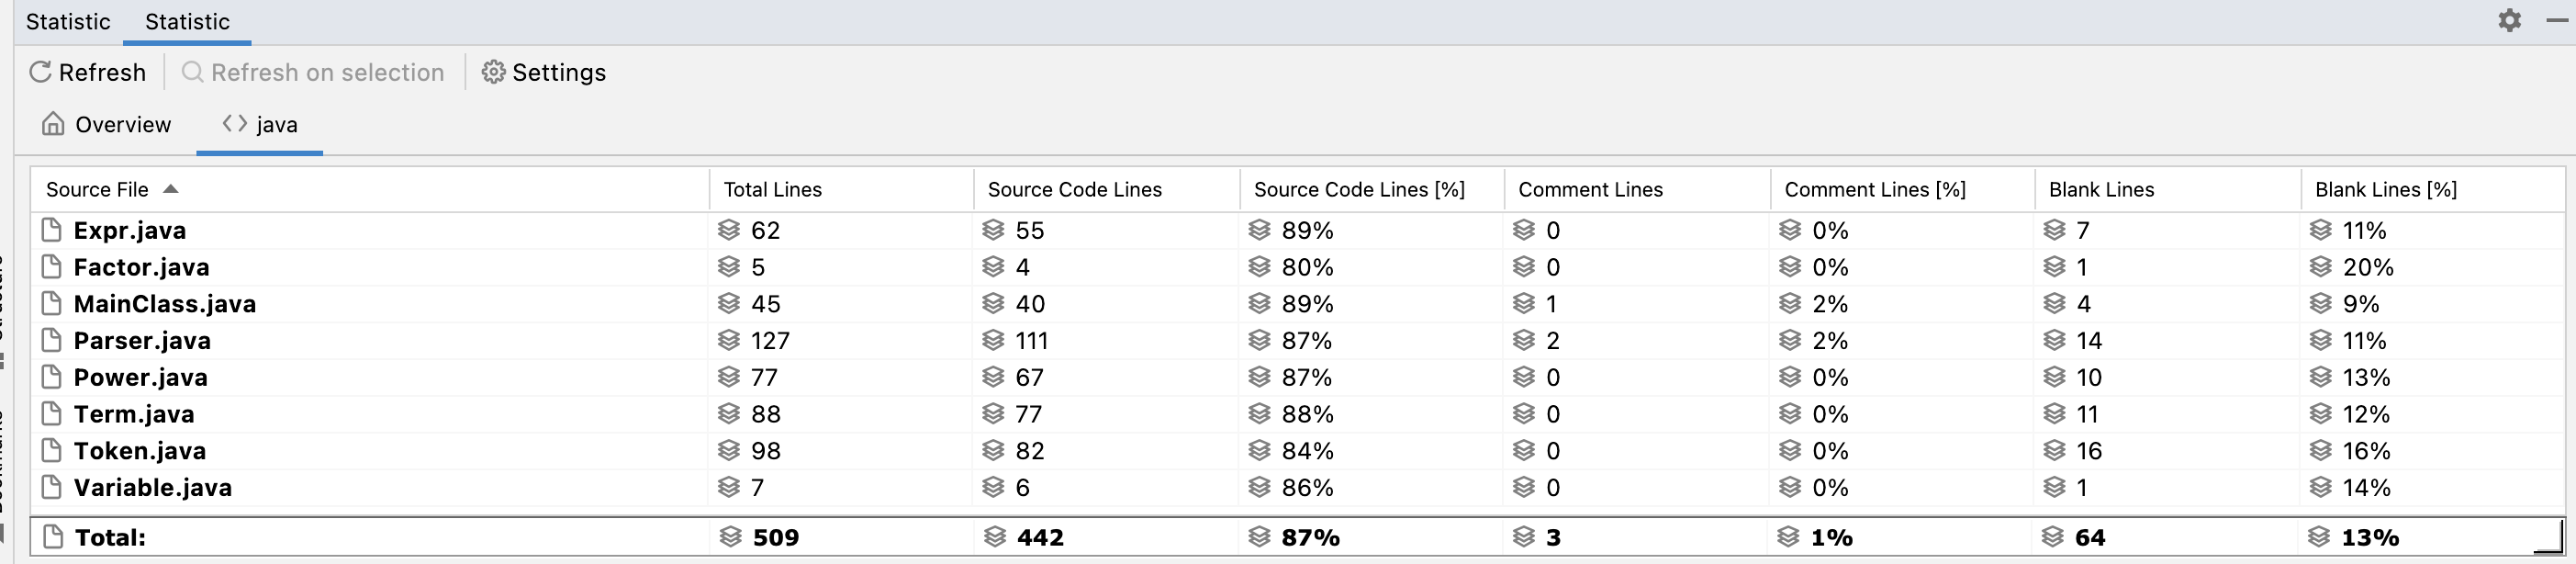
Task: Click the home icon on Overview
Action: [54, 125]
